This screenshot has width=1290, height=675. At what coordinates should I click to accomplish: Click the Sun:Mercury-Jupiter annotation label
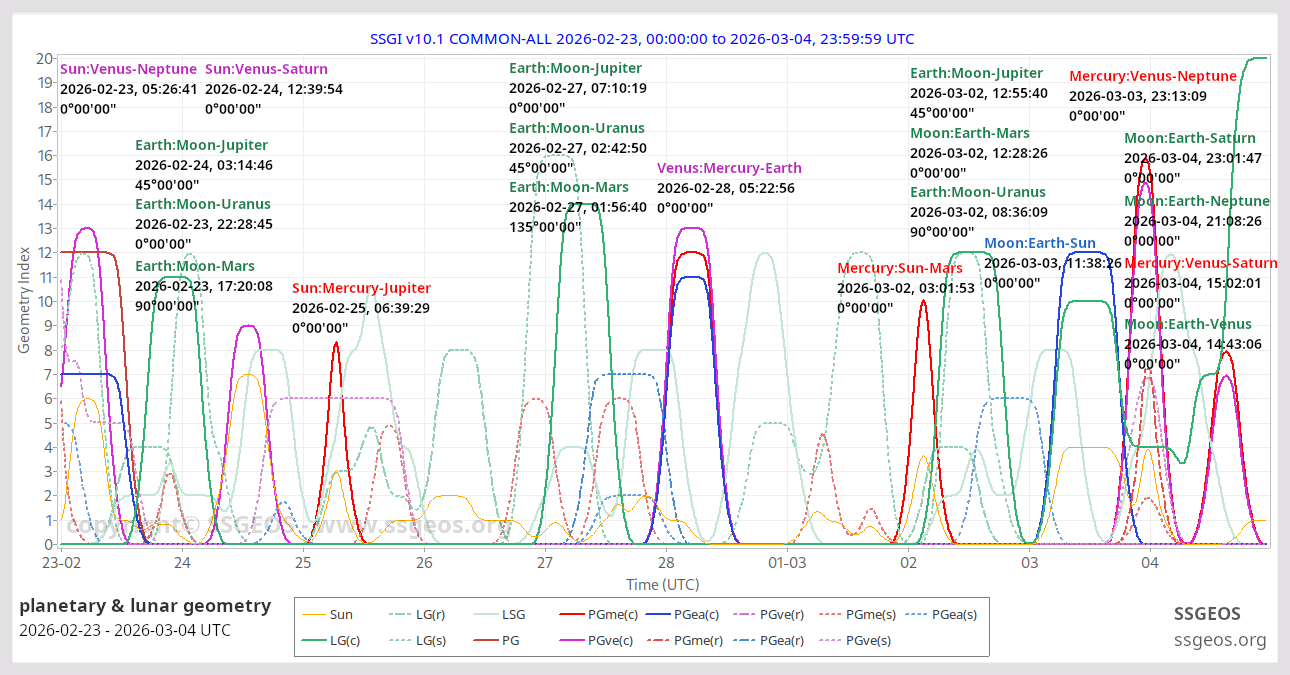point(361,287)
